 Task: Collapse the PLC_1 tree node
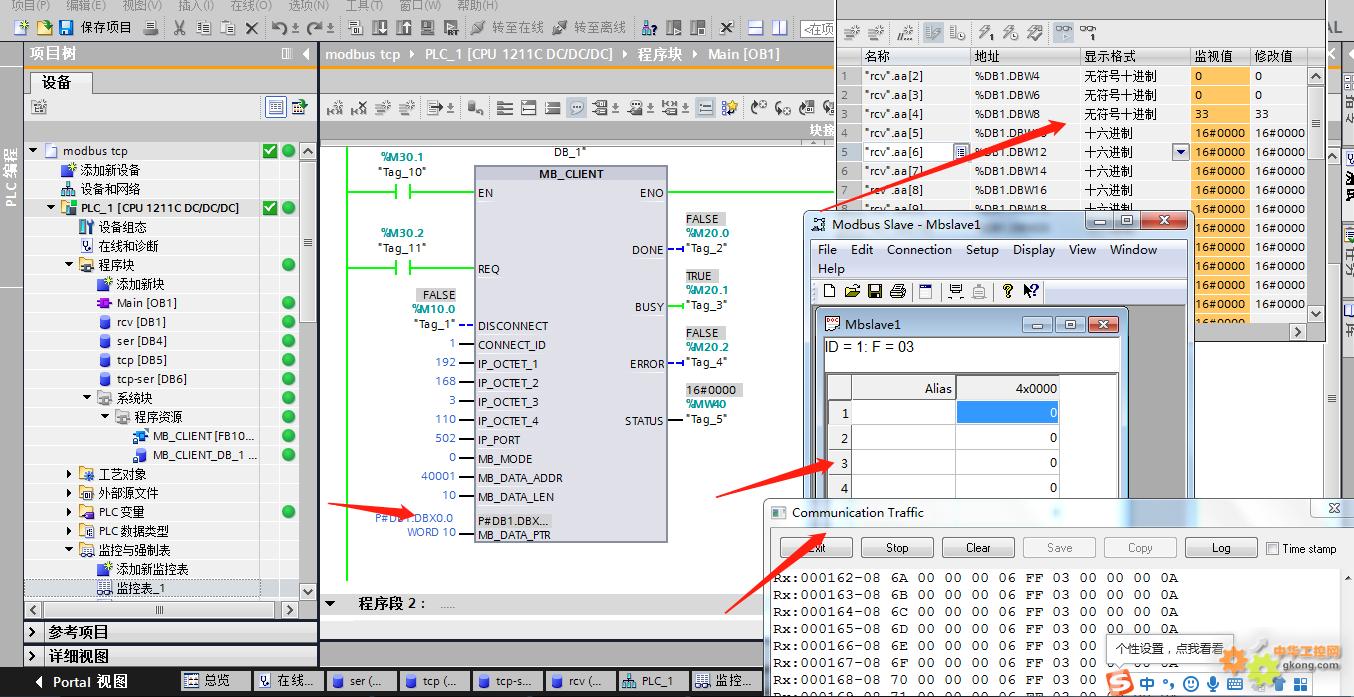52,208
